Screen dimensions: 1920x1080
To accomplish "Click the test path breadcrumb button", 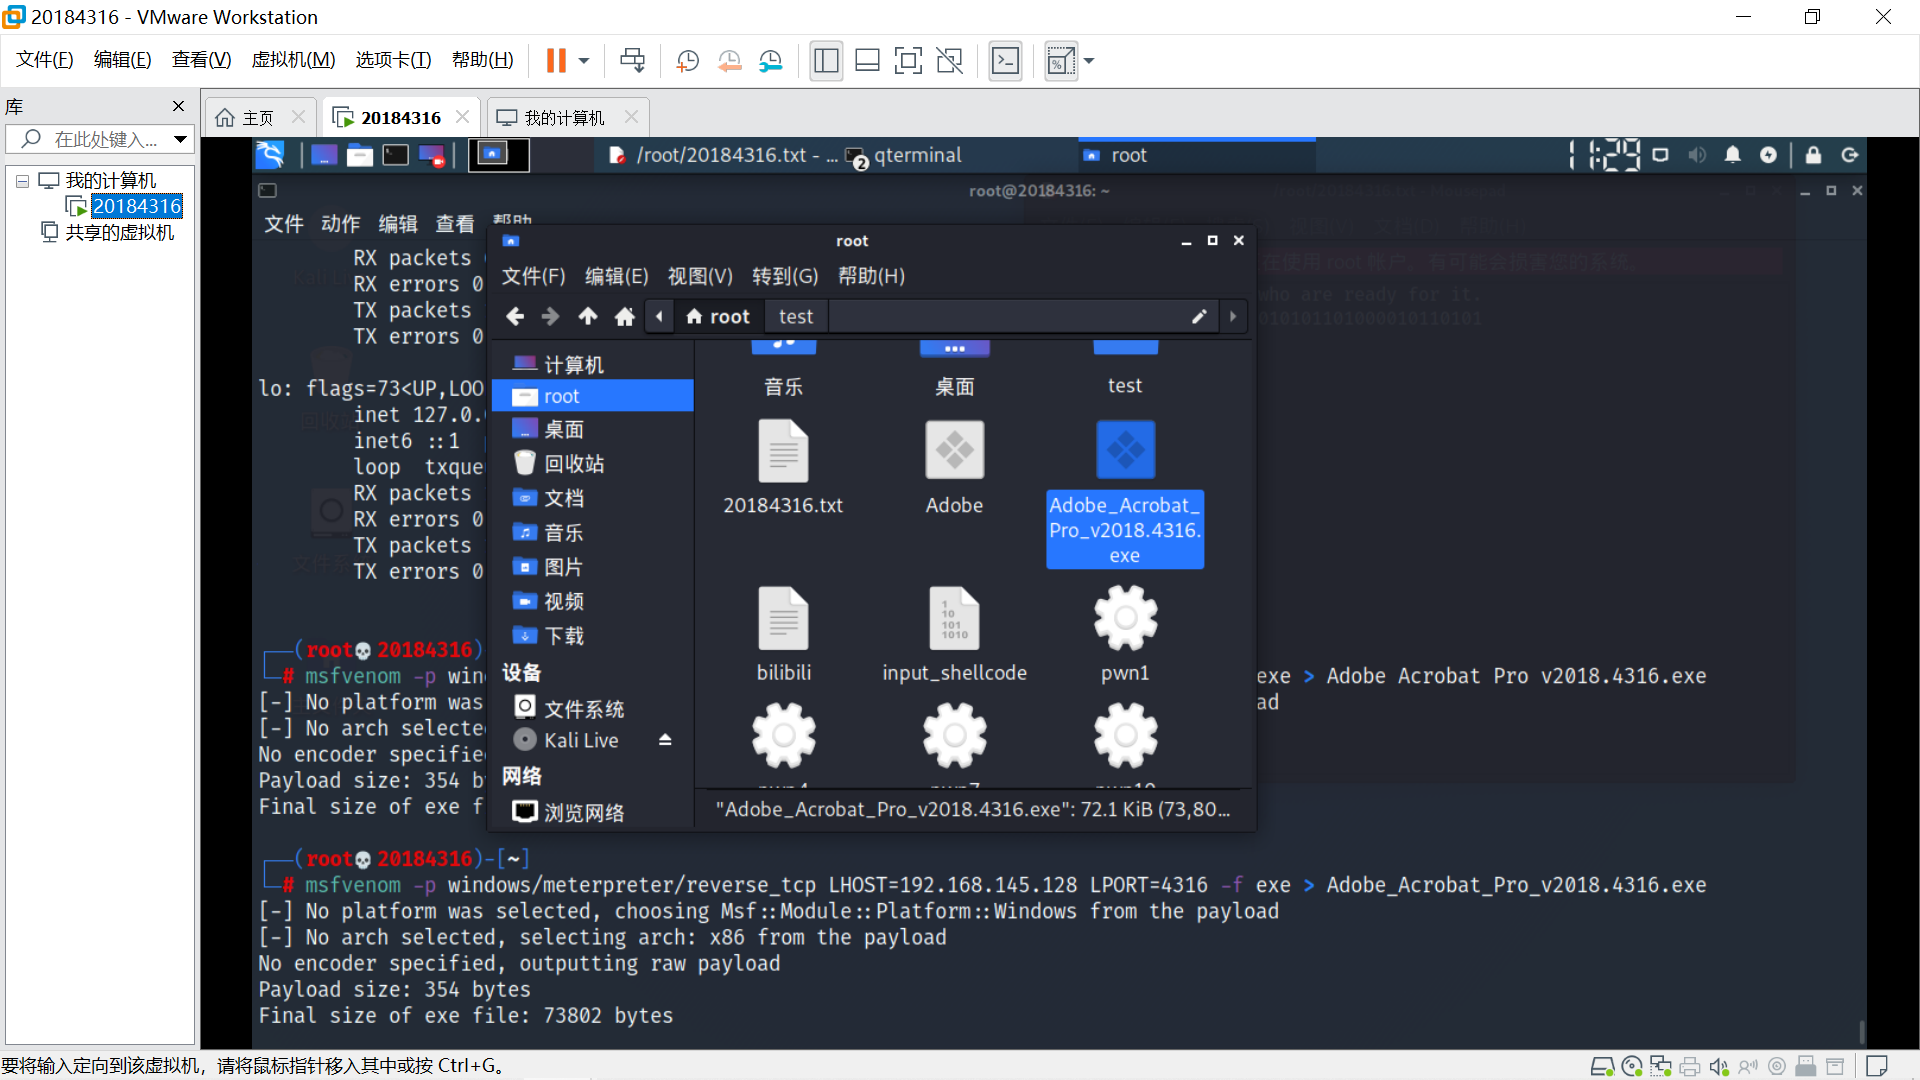I will (x=796, y=317).
